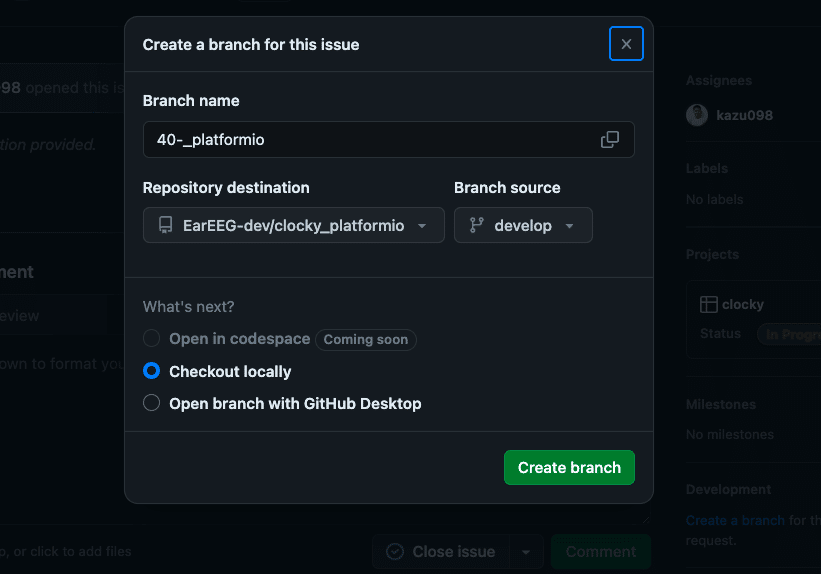821x574 pixels.
Task: Click the Create a branch for this issue title
Action: (x=251, y=45)
